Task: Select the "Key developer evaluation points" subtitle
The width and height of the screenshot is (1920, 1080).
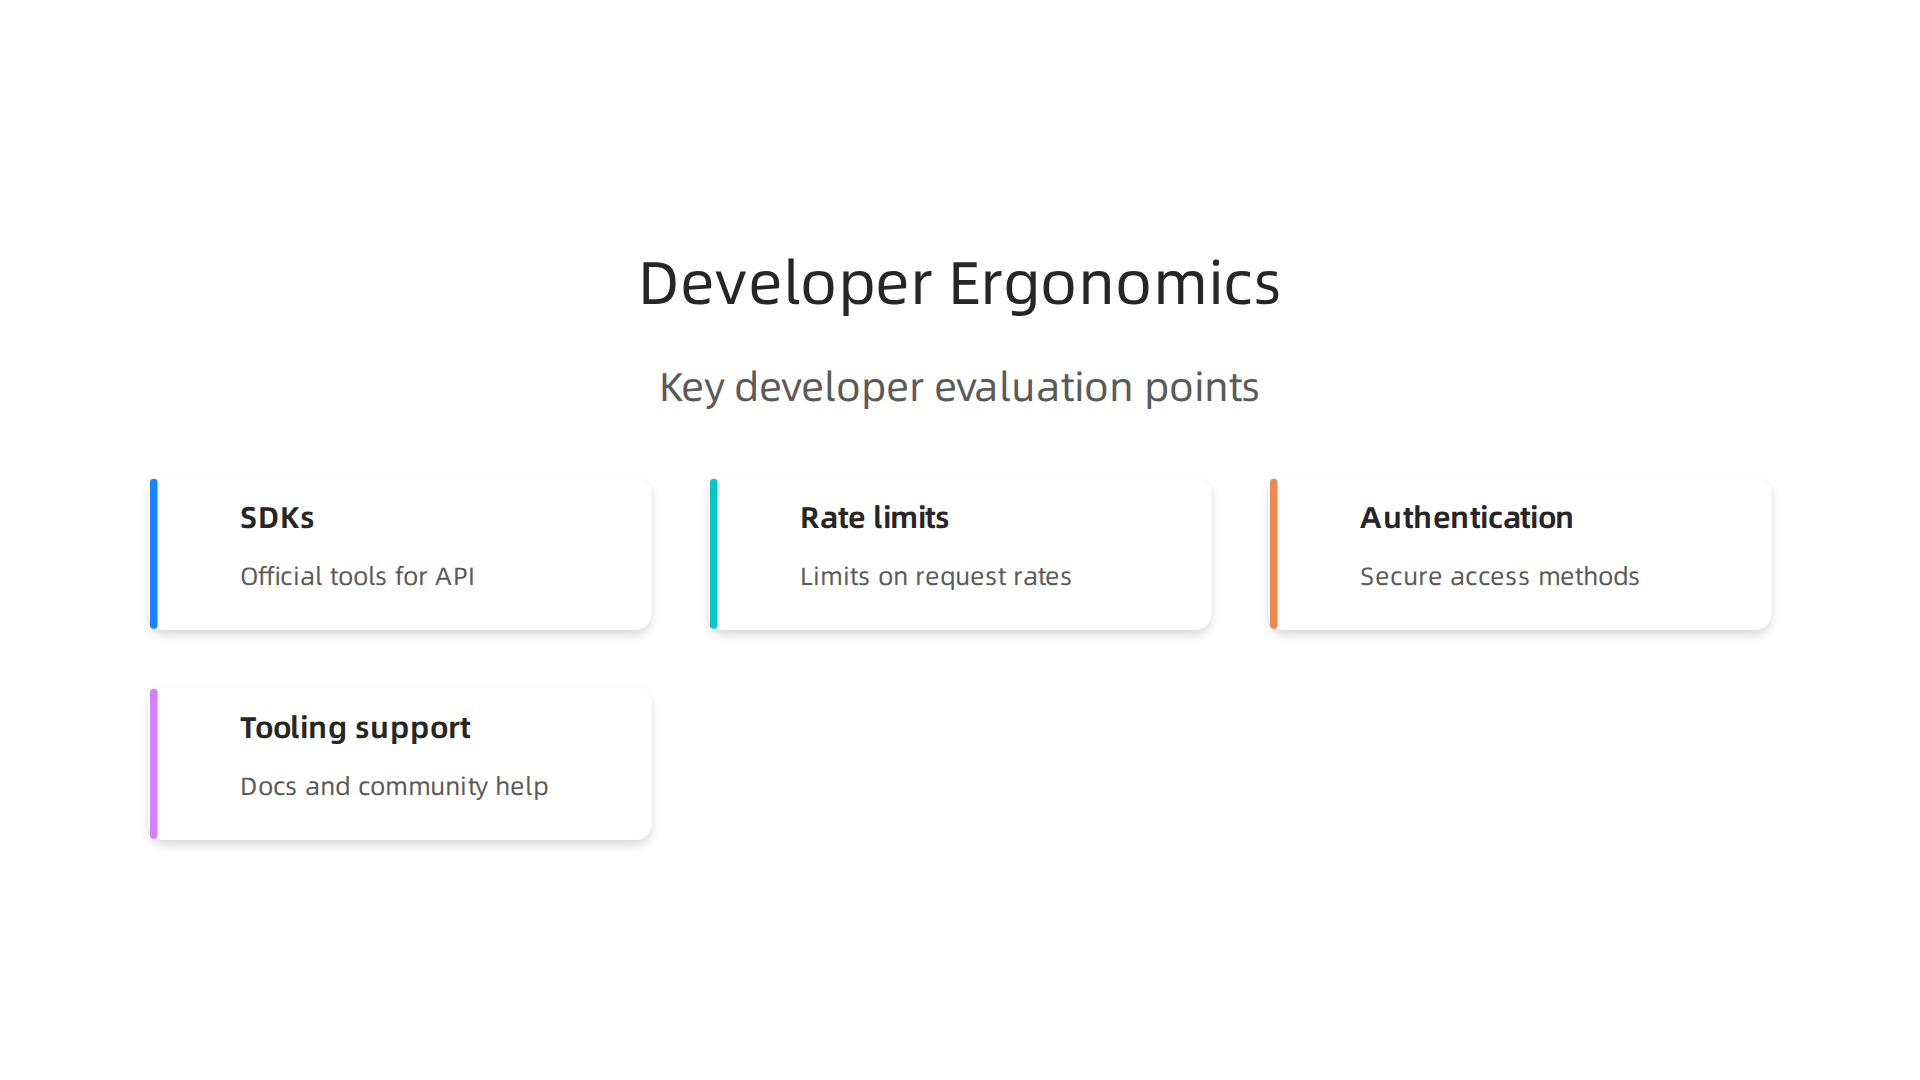Action: point(959,387)
